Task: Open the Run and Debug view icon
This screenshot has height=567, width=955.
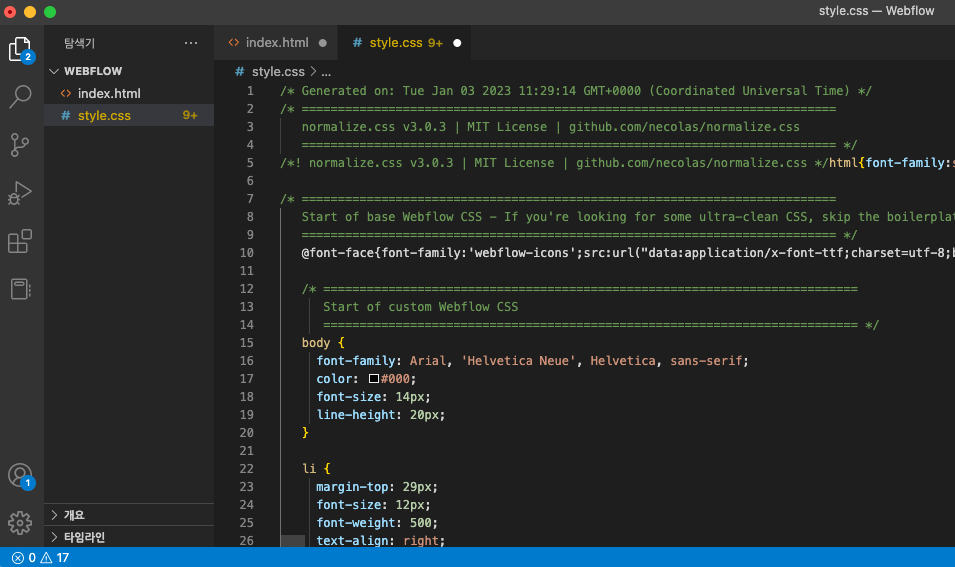Action: [20, 193]
